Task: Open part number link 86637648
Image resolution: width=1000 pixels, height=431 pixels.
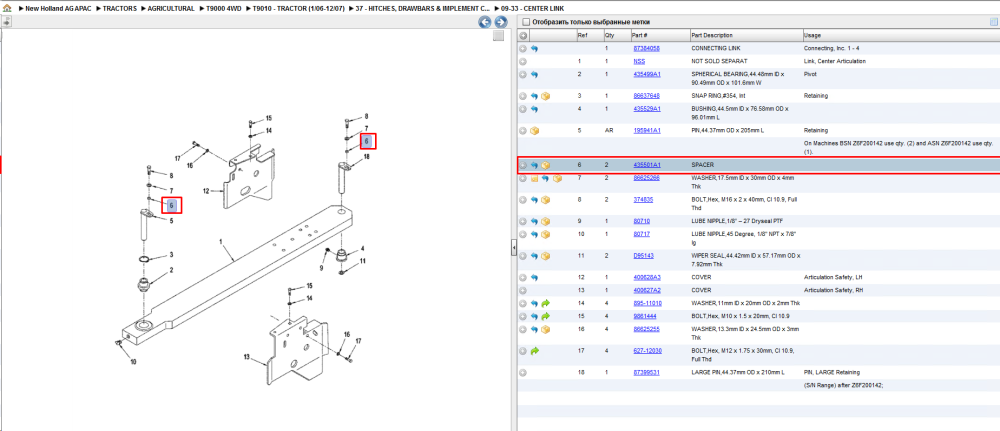Action: point(646,96)
